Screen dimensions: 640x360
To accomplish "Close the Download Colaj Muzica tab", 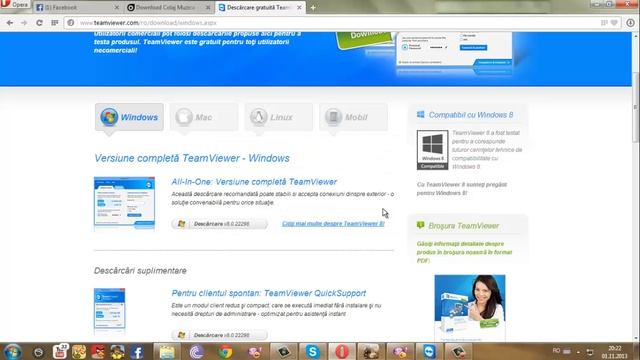I will point(208,7).
